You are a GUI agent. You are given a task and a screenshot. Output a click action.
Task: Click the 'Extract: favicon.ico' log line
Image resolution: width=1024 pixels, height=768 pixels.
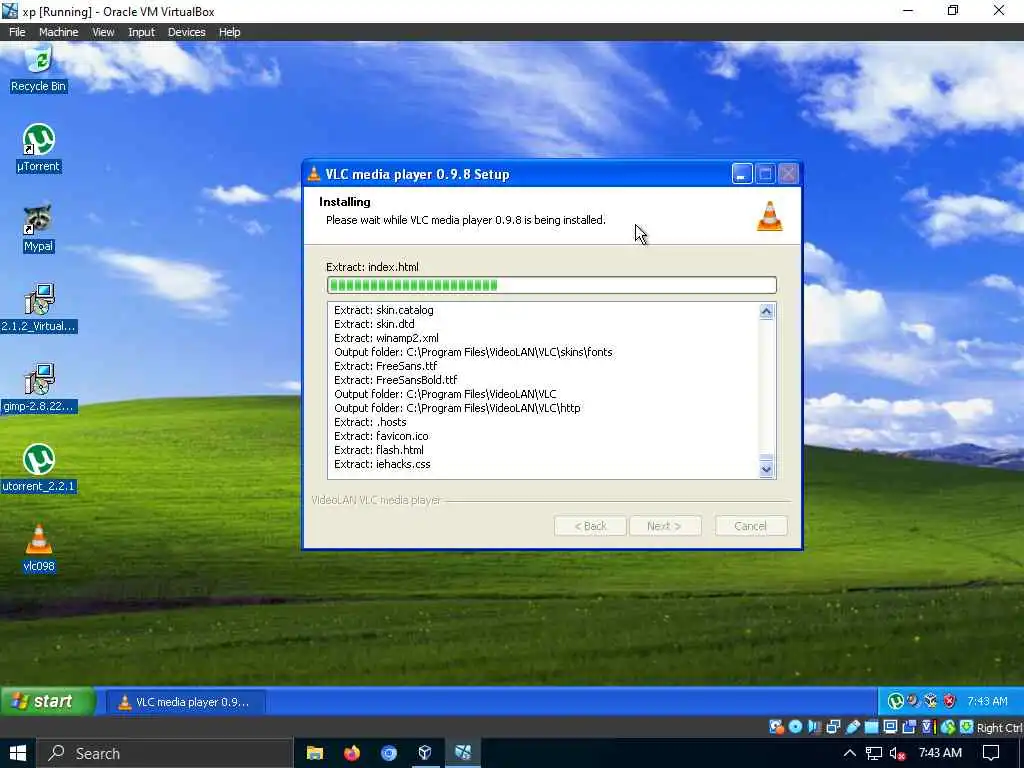point(381,436)
